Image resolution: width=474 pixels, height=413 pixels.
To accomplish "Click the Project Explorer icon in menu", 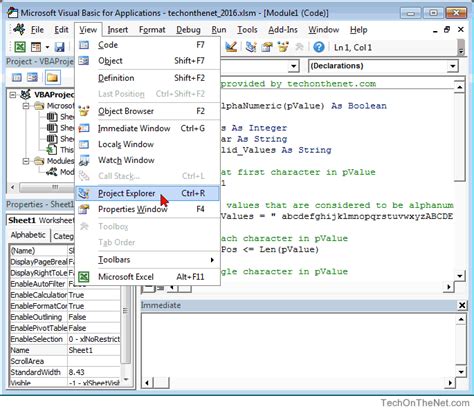I will 84,193.
